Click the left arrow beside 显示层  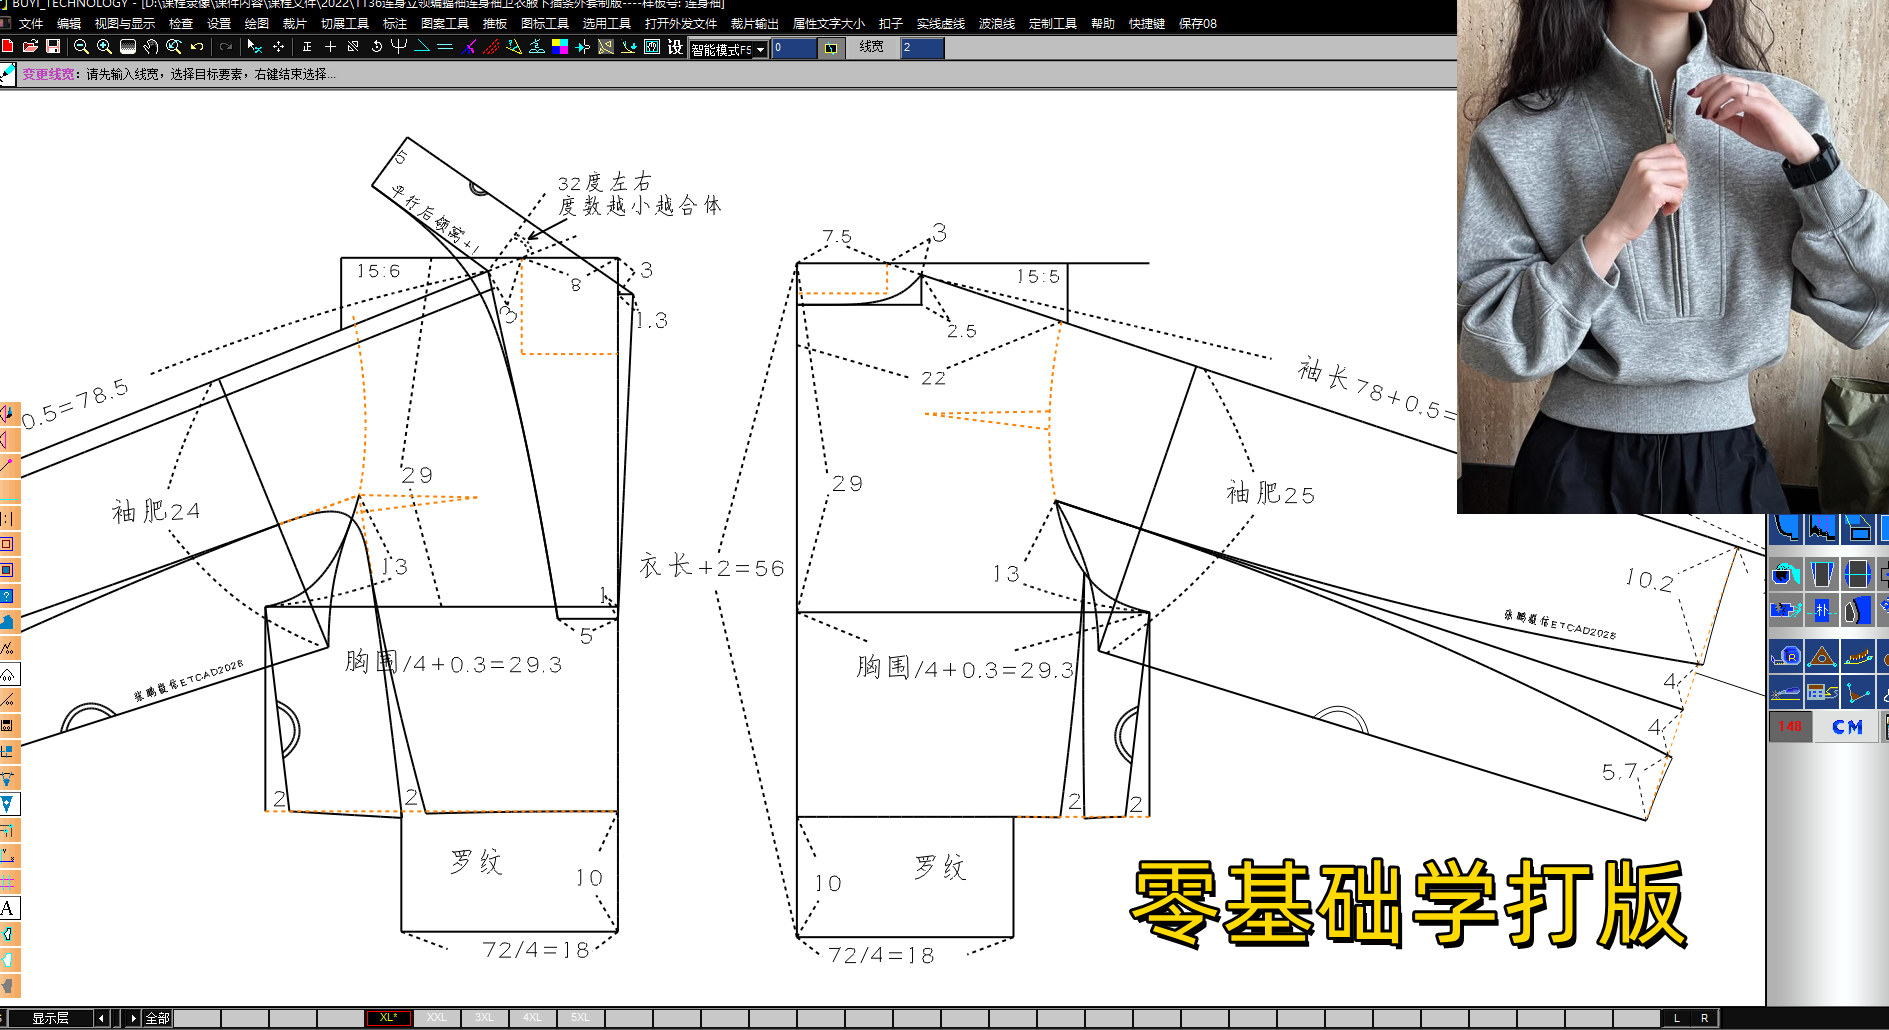[x=100, y=1017]
